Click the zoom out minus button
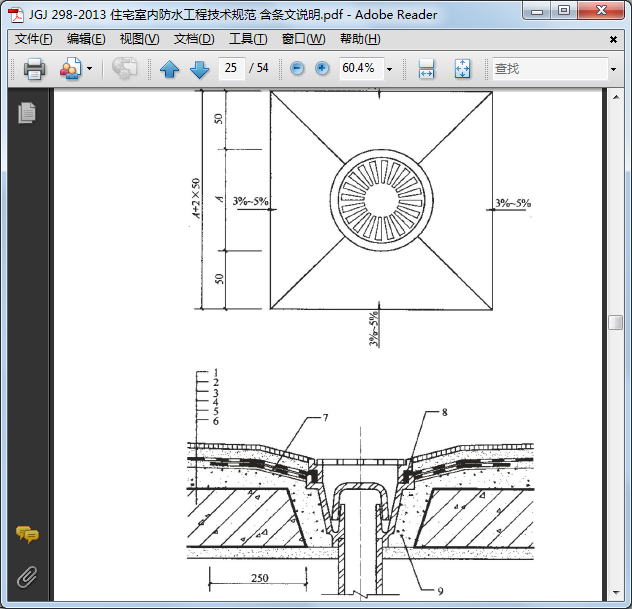The width and height of the screenshot is (632, 609). pyautogui.click(x=297, y=68)
